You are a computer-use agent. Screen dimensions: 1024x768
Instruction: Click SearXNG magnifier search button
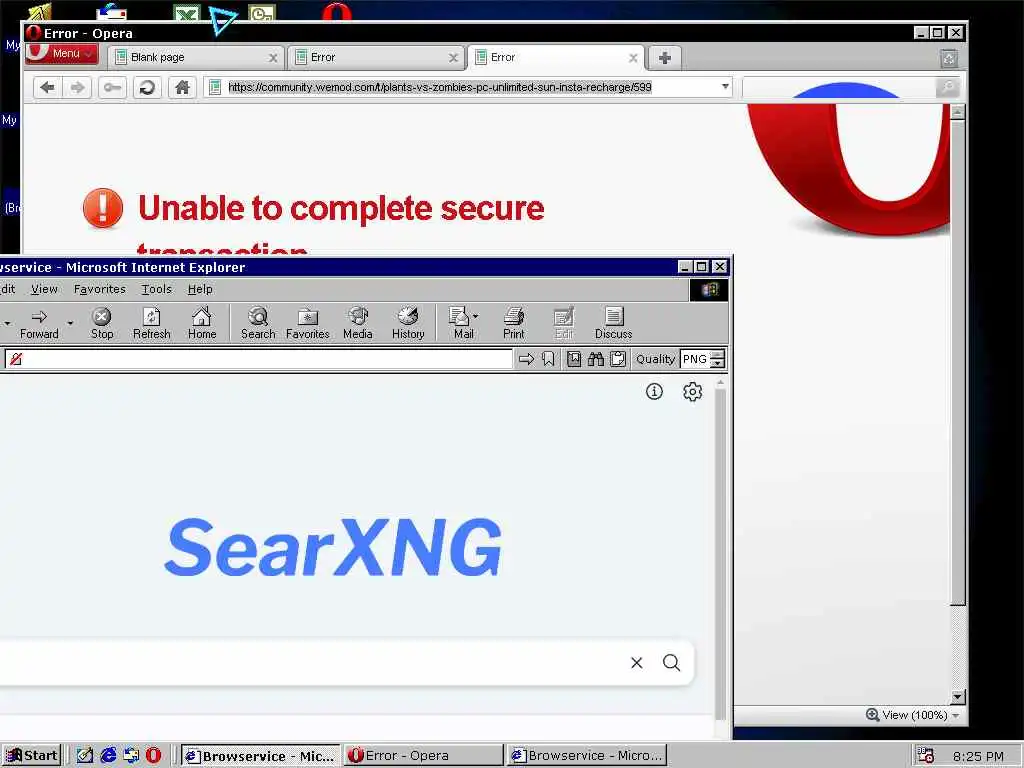pos(671,663)
